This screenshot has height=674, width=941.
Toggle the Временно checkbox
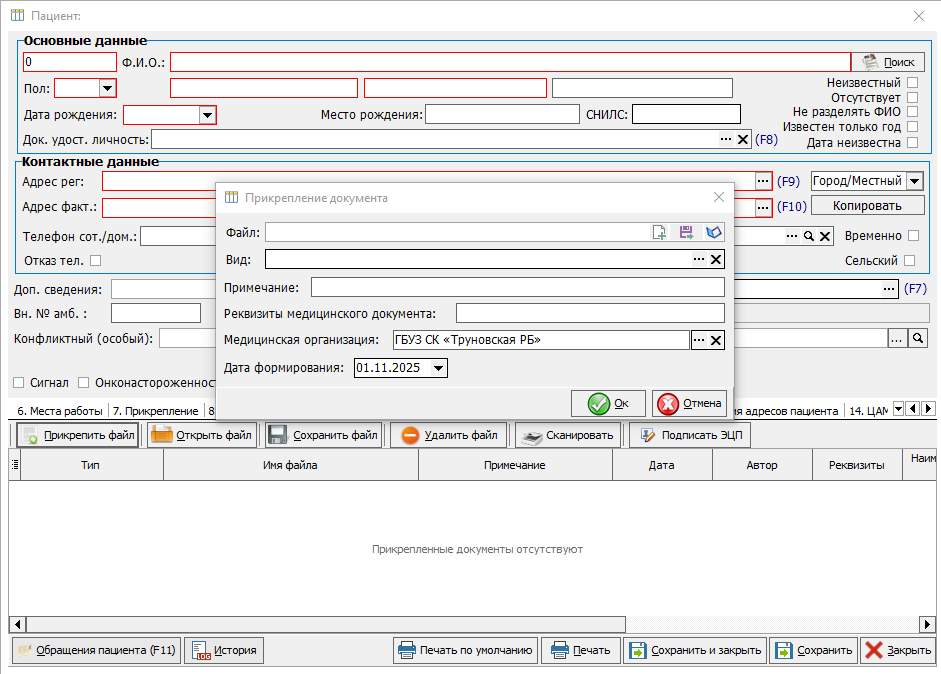912,236
